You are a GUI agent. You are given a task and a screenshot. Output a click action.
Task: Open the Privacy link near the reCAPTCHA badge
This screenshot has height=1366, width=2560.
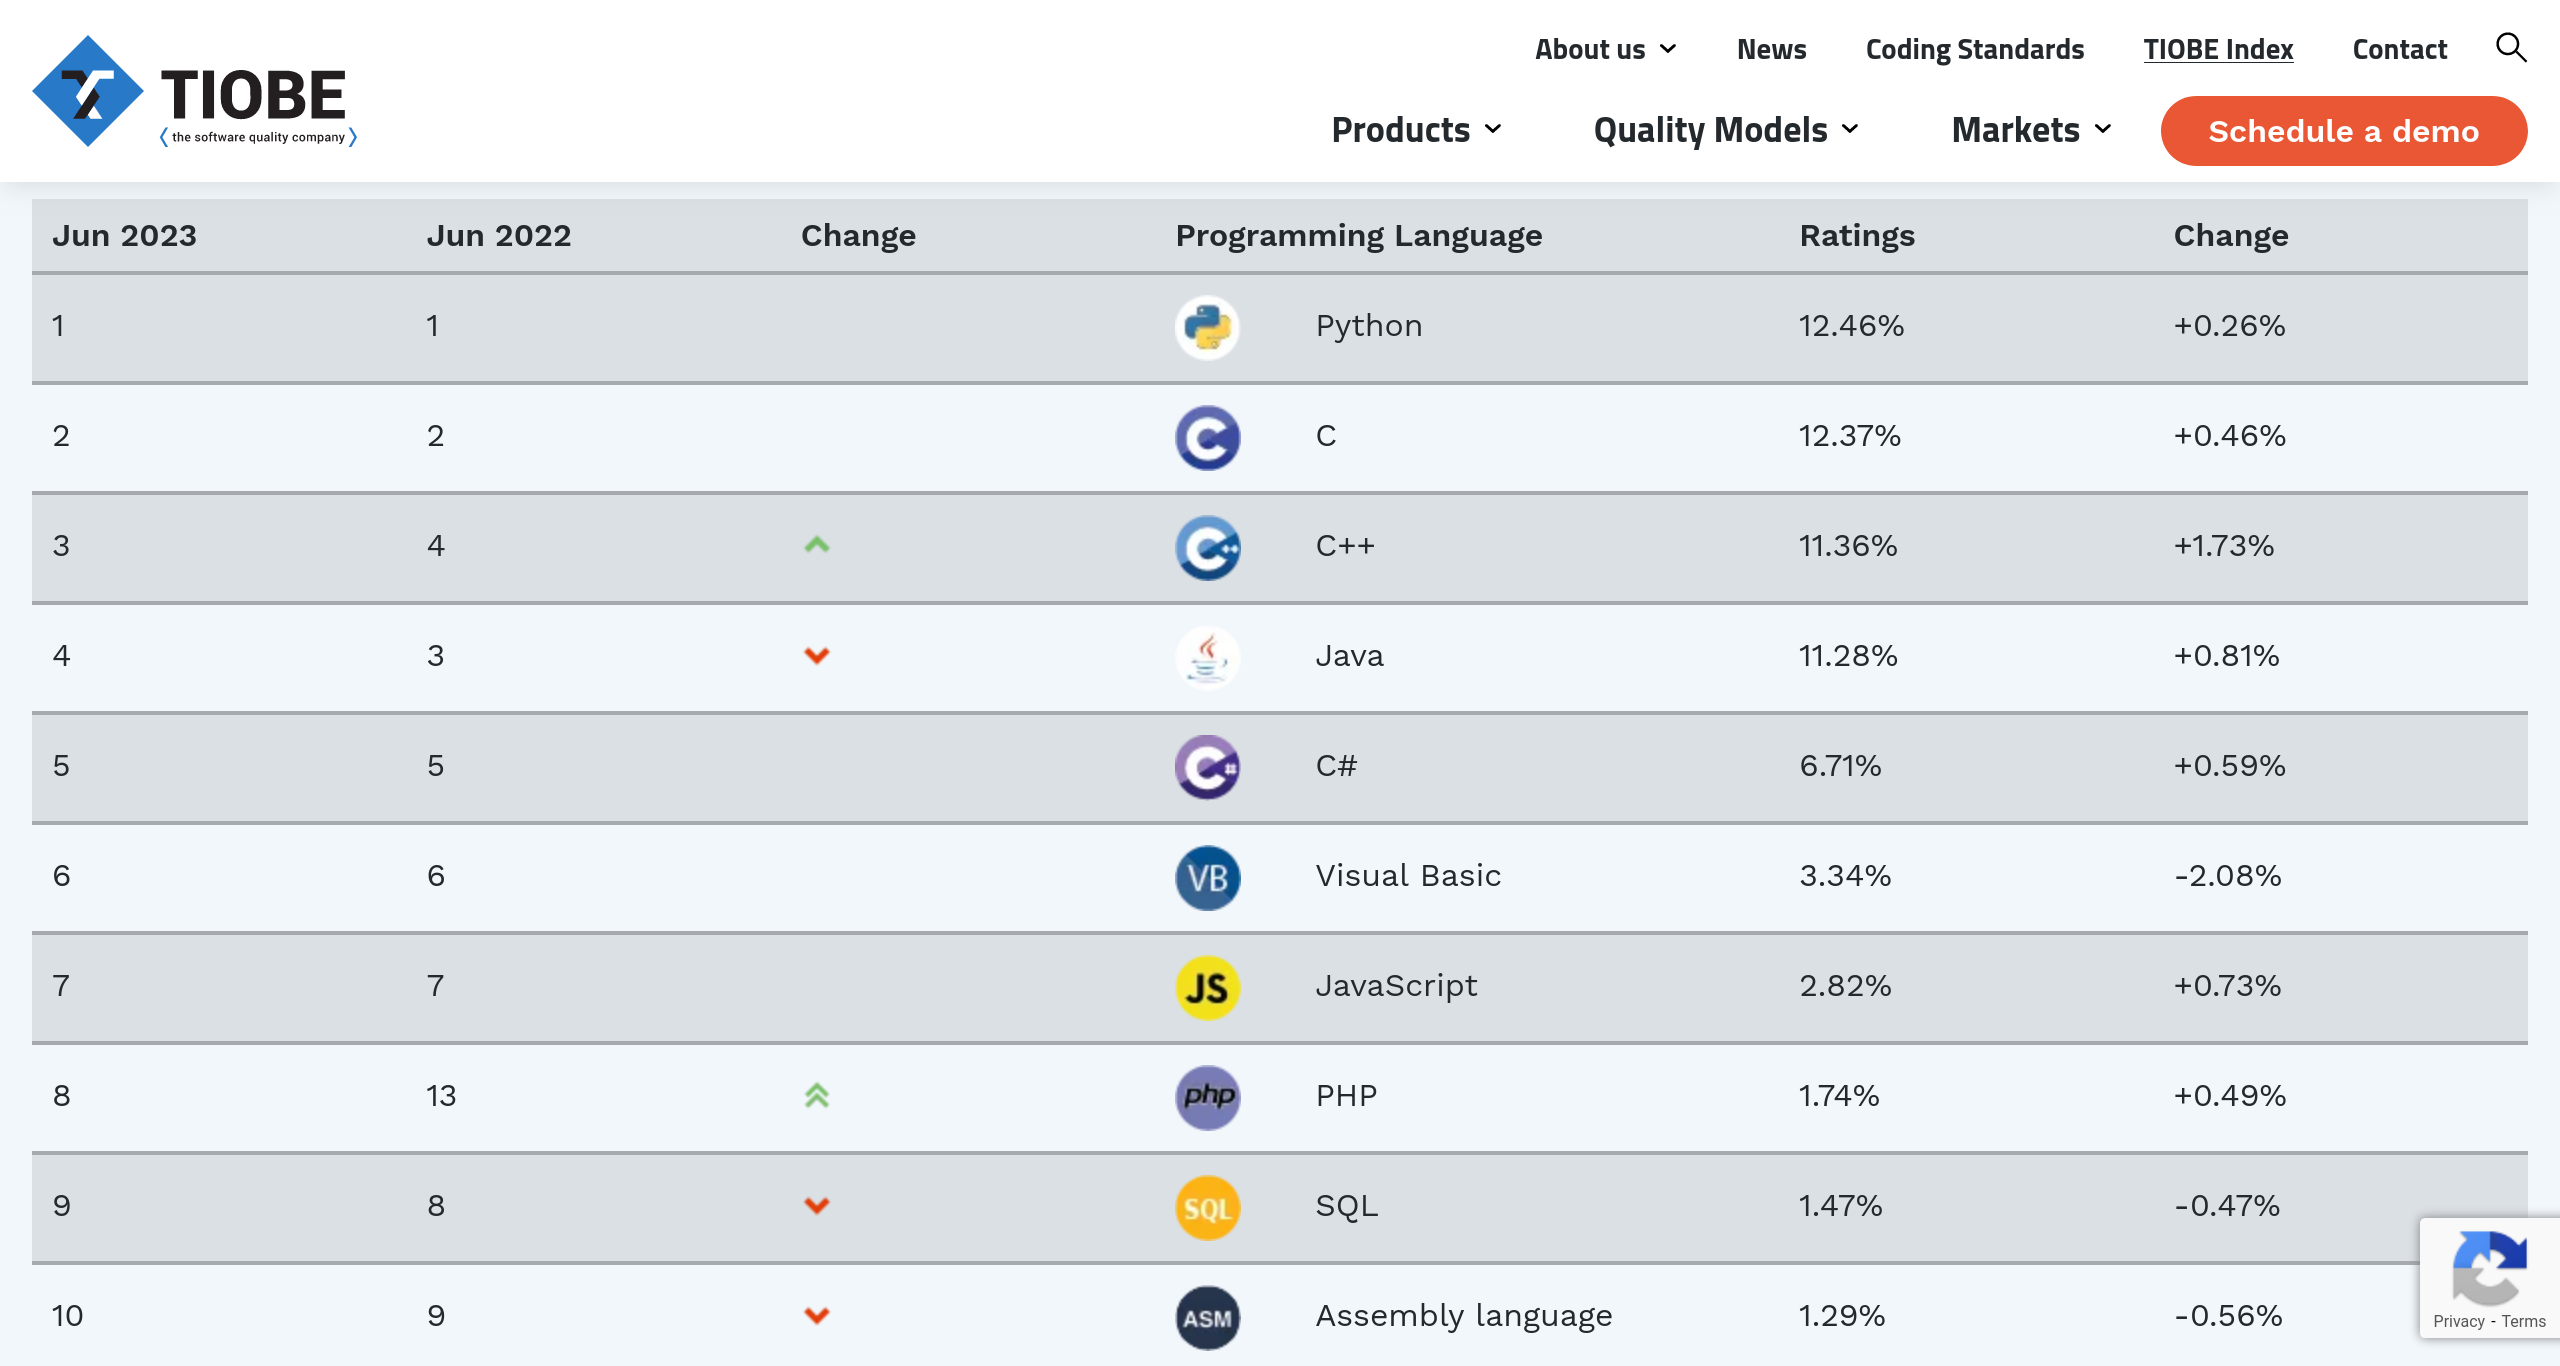[2460, 1321]
